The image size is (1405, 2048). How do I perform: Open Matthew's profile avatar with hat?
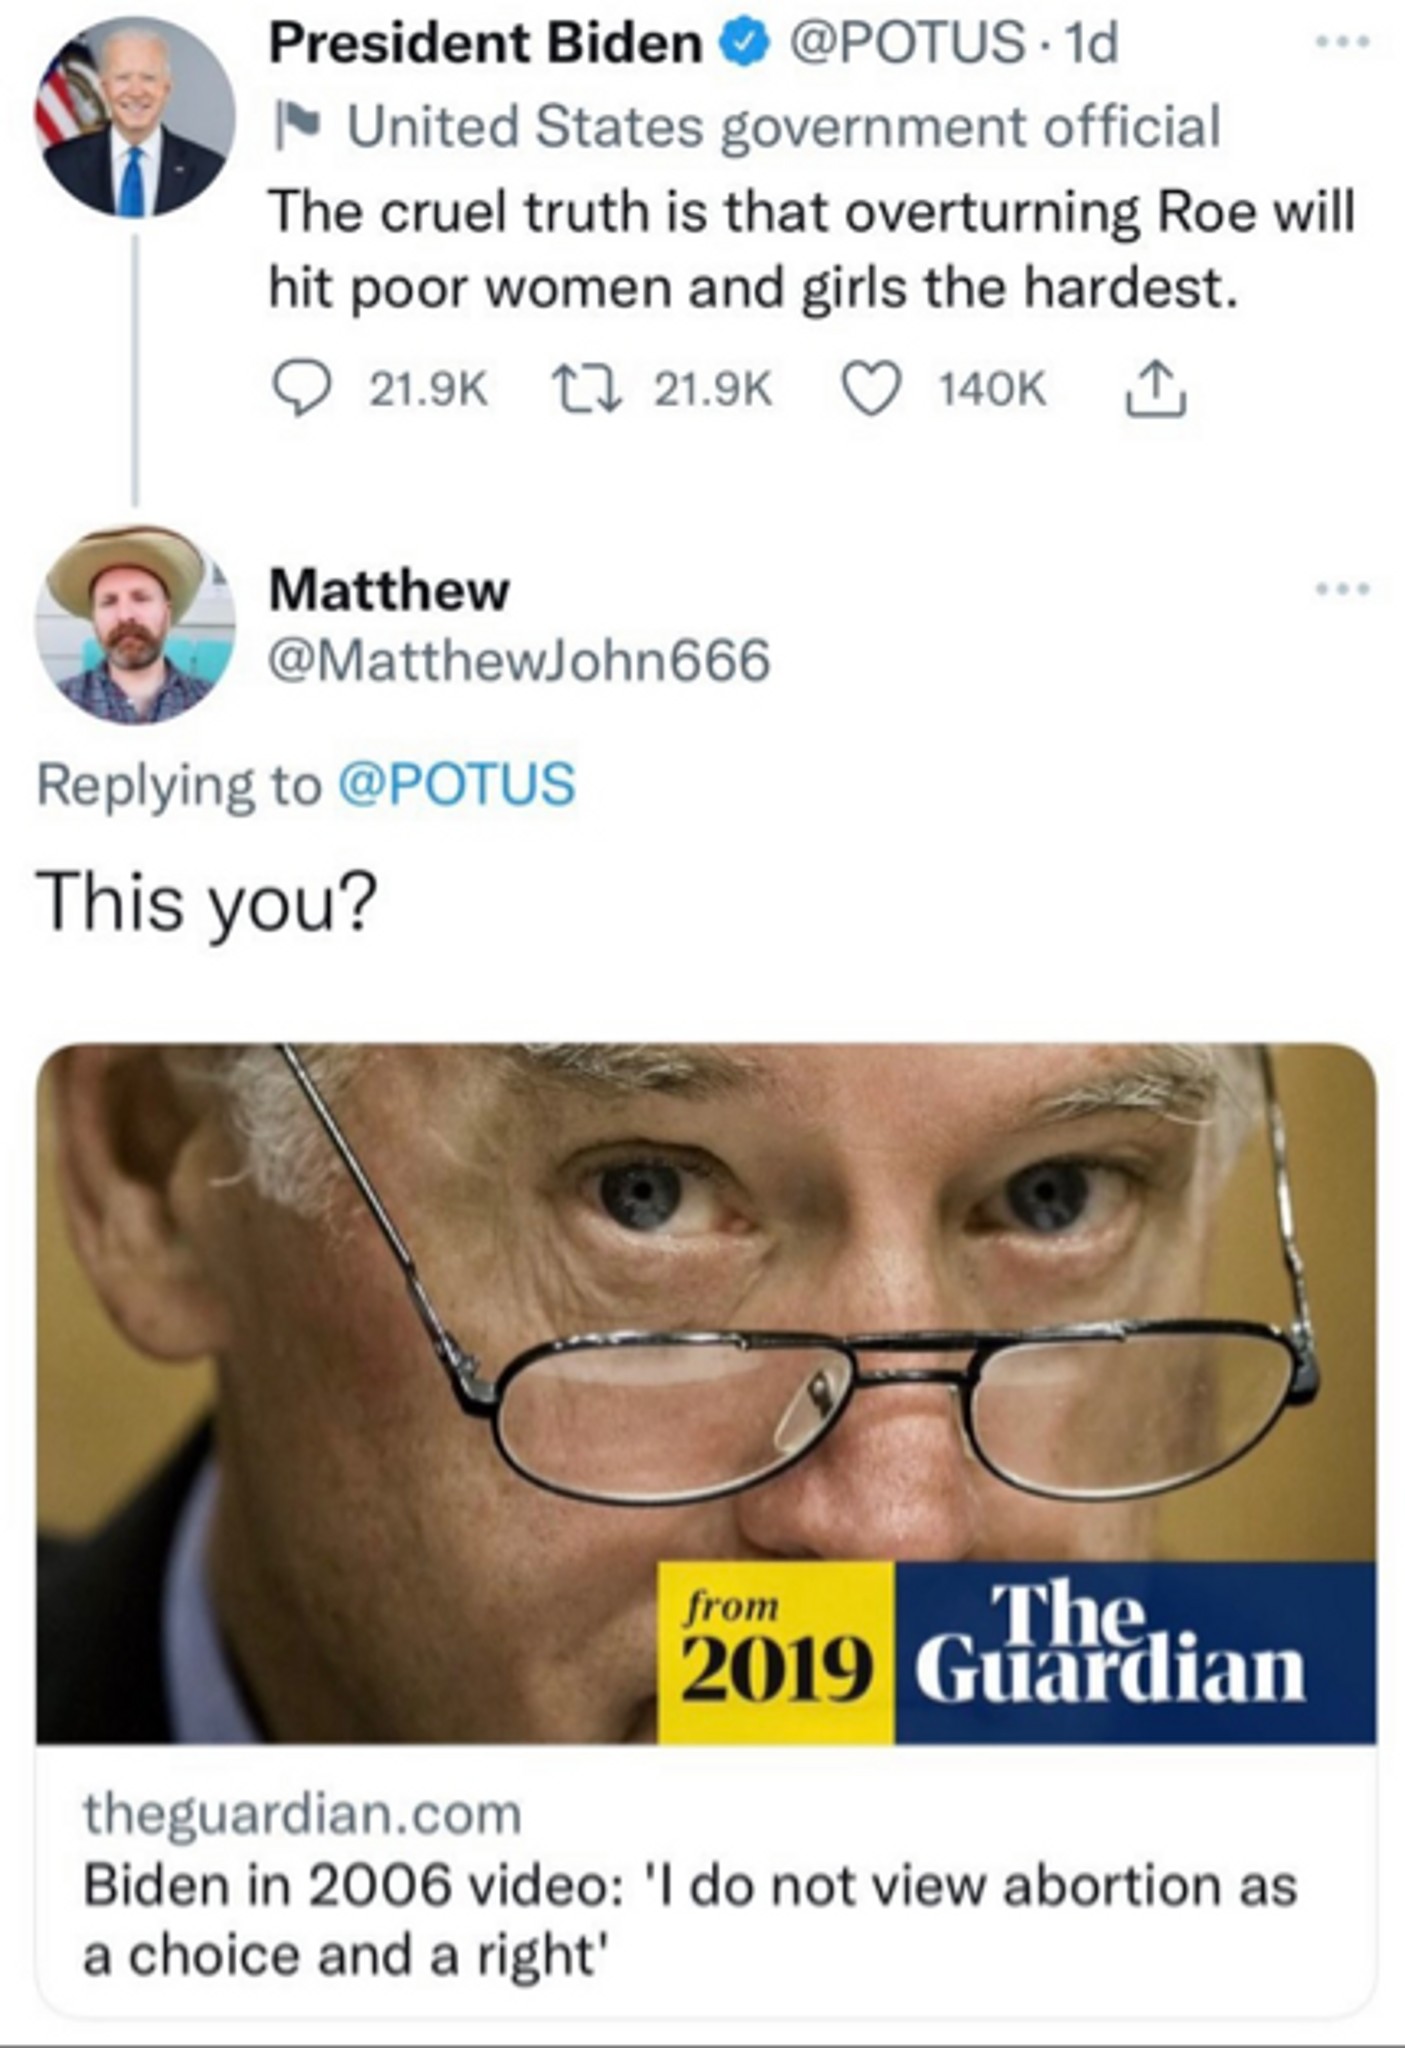135,623
